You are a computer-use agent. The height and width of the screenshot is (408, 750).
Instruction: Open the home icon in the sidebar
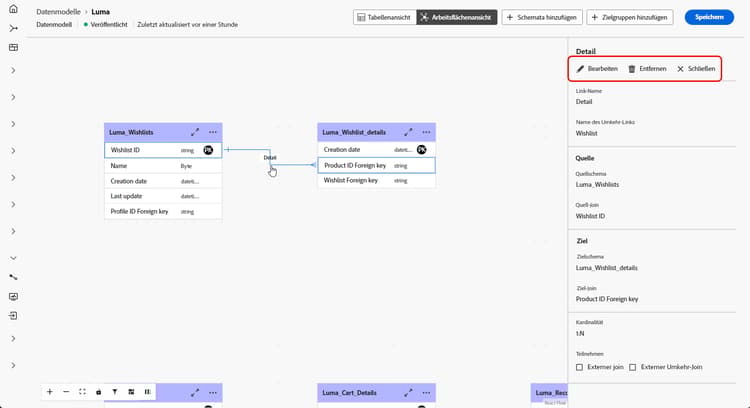[x=13, y=9]
